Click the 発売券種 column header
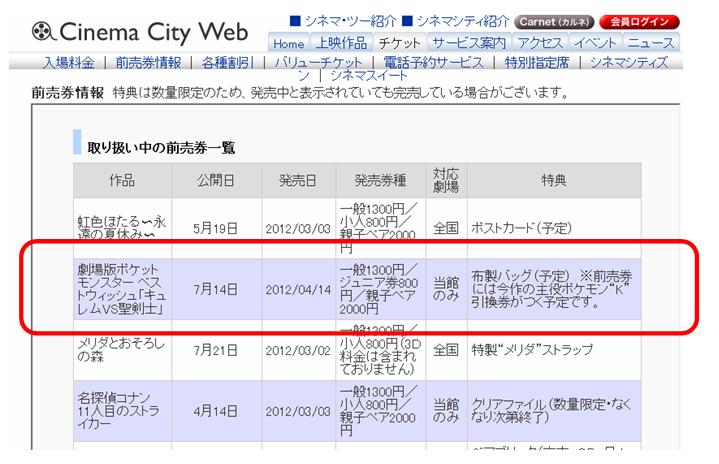 point(381,180)
